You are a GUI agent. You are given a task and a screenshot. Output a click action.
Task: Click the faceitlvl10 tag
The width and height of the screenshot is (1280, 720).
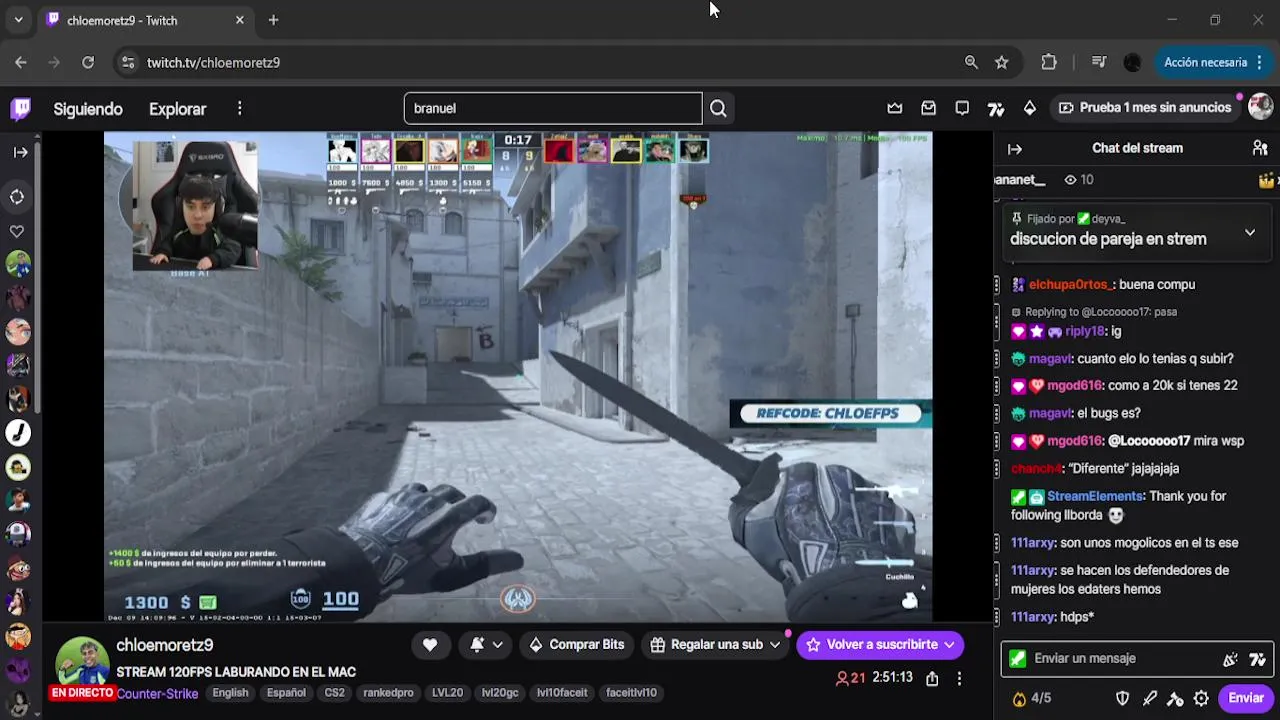(x=631, y=693)
